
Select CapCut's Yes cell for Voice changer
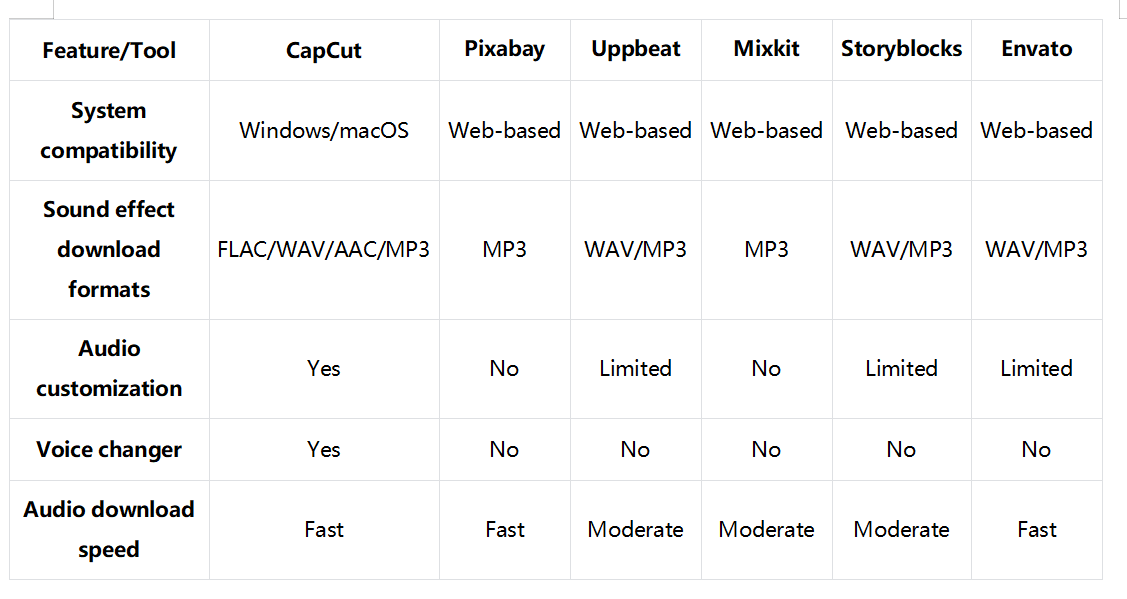coord(324,449)
